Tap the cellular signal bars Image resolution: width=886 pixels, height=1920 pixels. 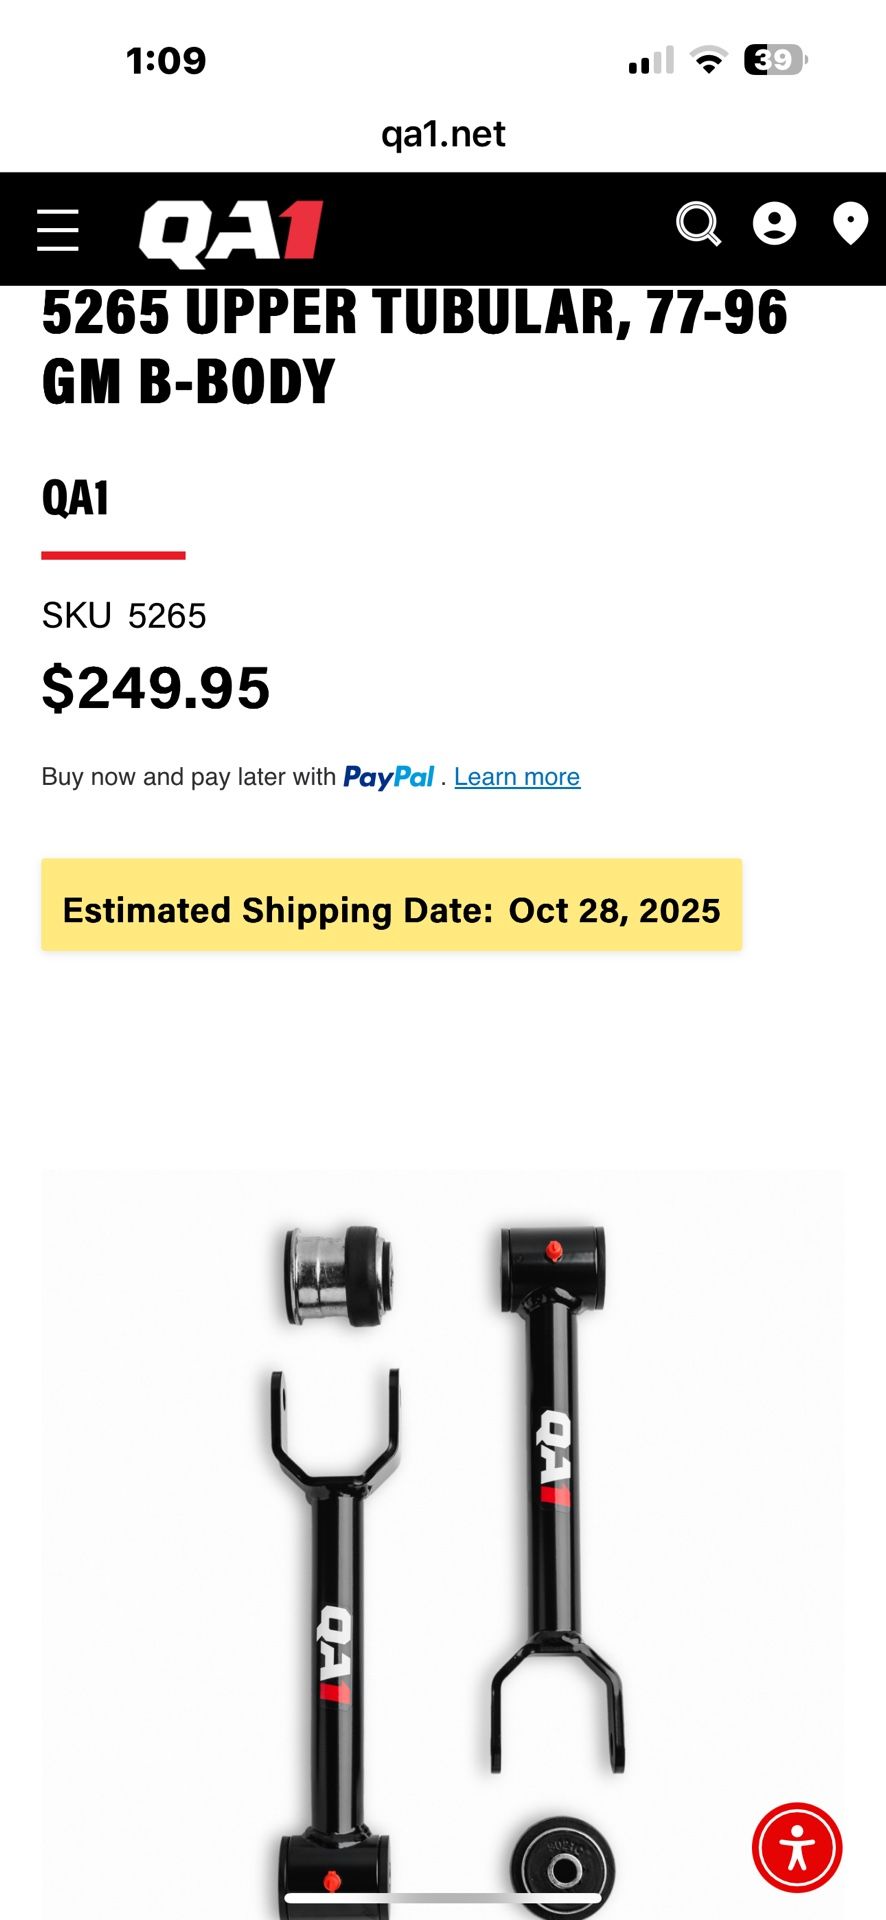(x=651, y=61)
